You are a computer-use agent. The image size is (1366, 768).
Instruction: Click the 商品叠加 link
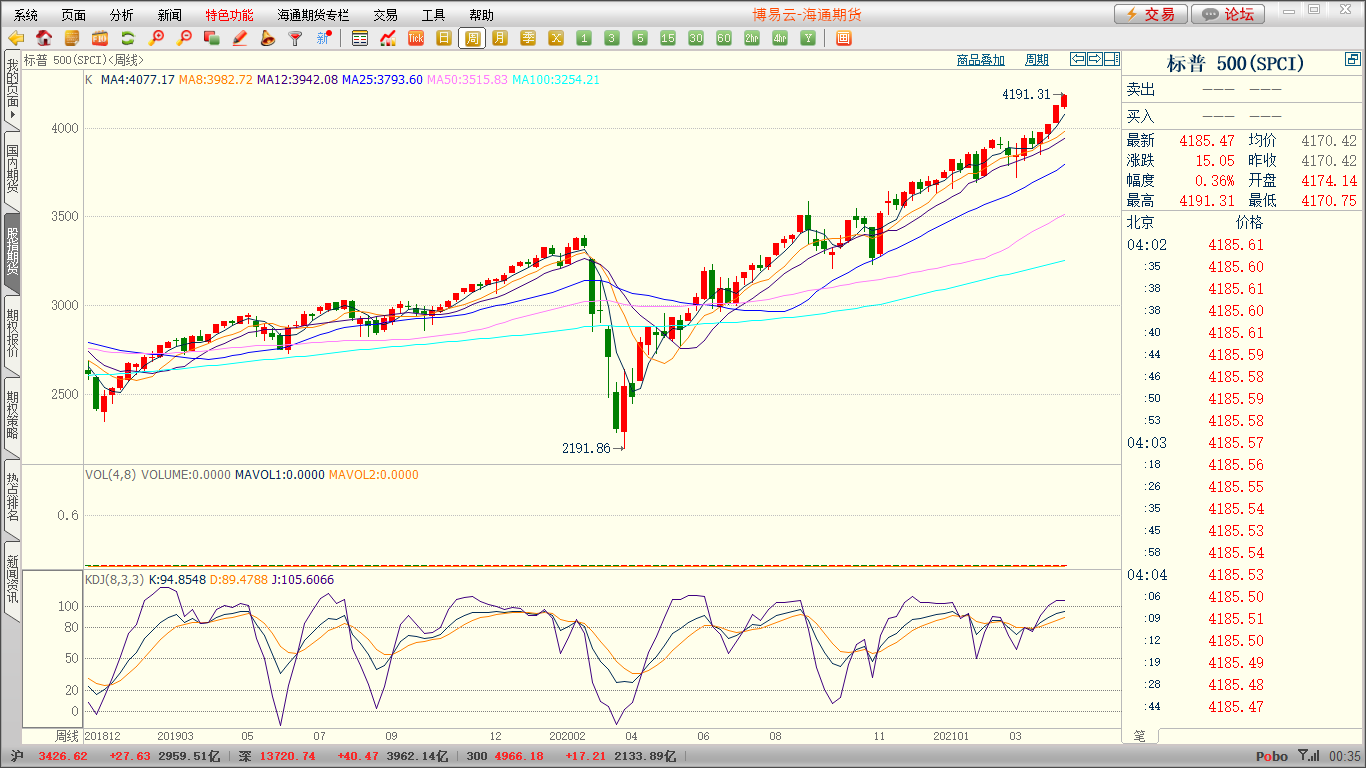coord(980,60)
